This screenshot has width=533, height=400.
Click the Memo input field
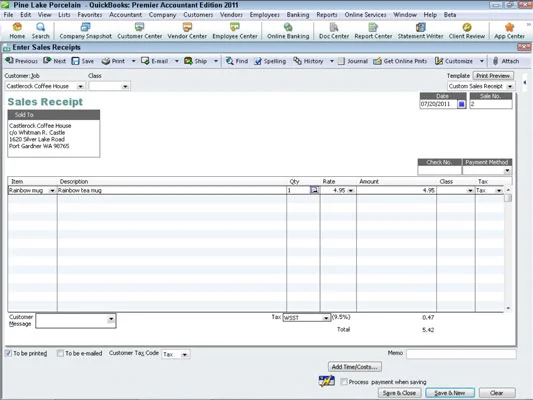461,354
